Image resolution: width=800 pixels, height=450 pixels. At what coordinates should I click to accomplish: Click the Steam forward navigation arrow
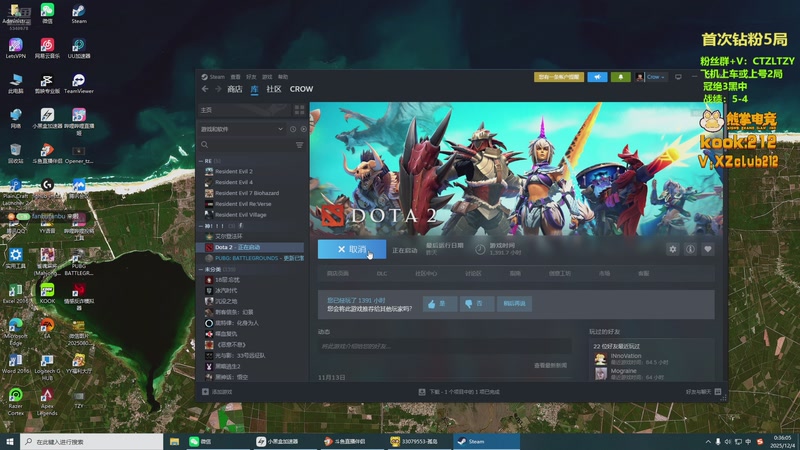218,89
